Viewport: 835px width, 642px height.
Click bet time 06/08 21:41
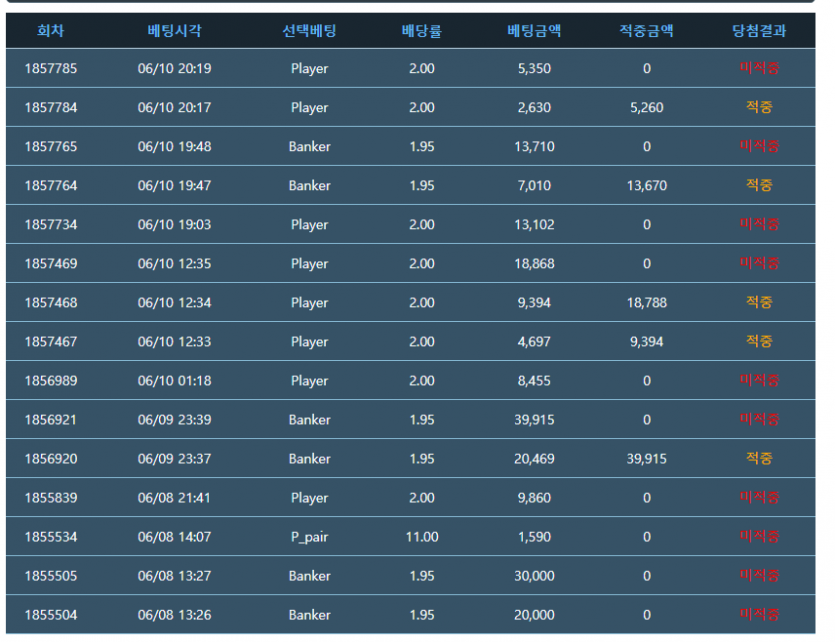click(174, 498)
